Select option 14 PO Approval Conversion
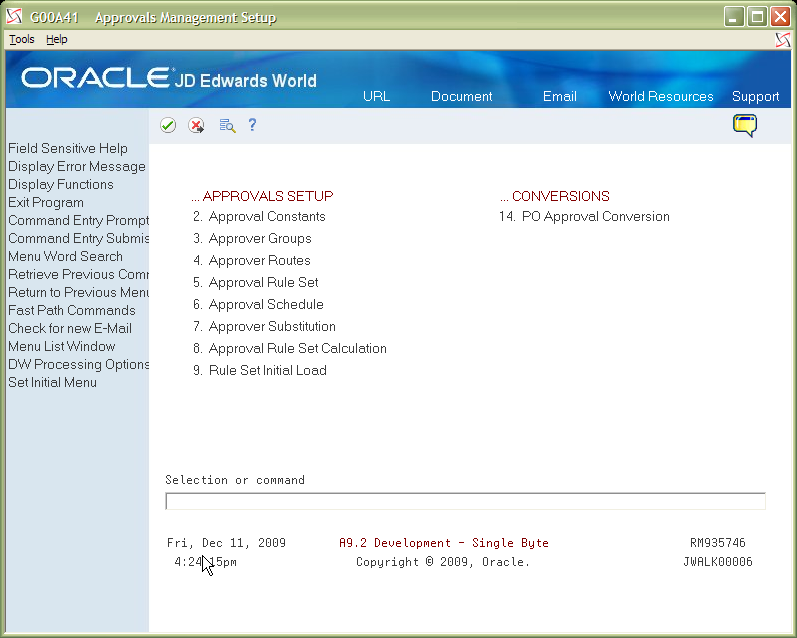The height and width of the screenshot is (638, 797). 584,216
